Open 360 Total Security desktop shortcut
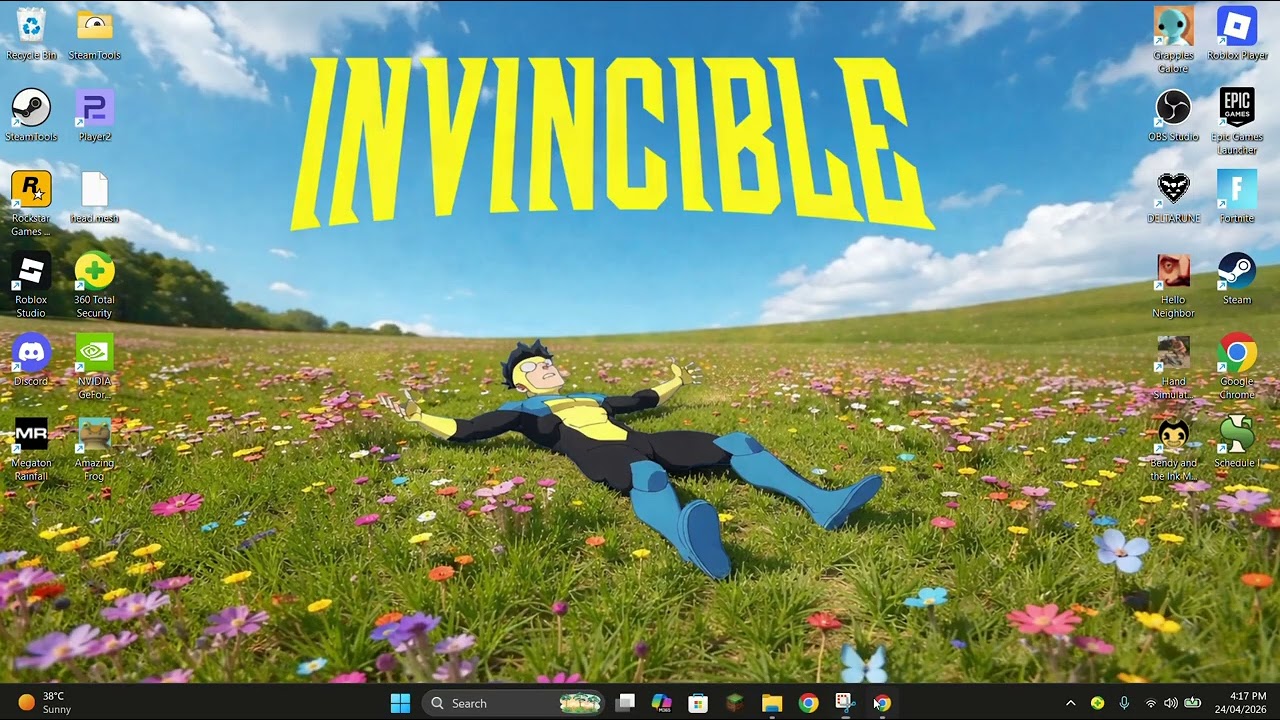Image resolution: width=1280 pixels, height=720 pixels. click(94, 286)
